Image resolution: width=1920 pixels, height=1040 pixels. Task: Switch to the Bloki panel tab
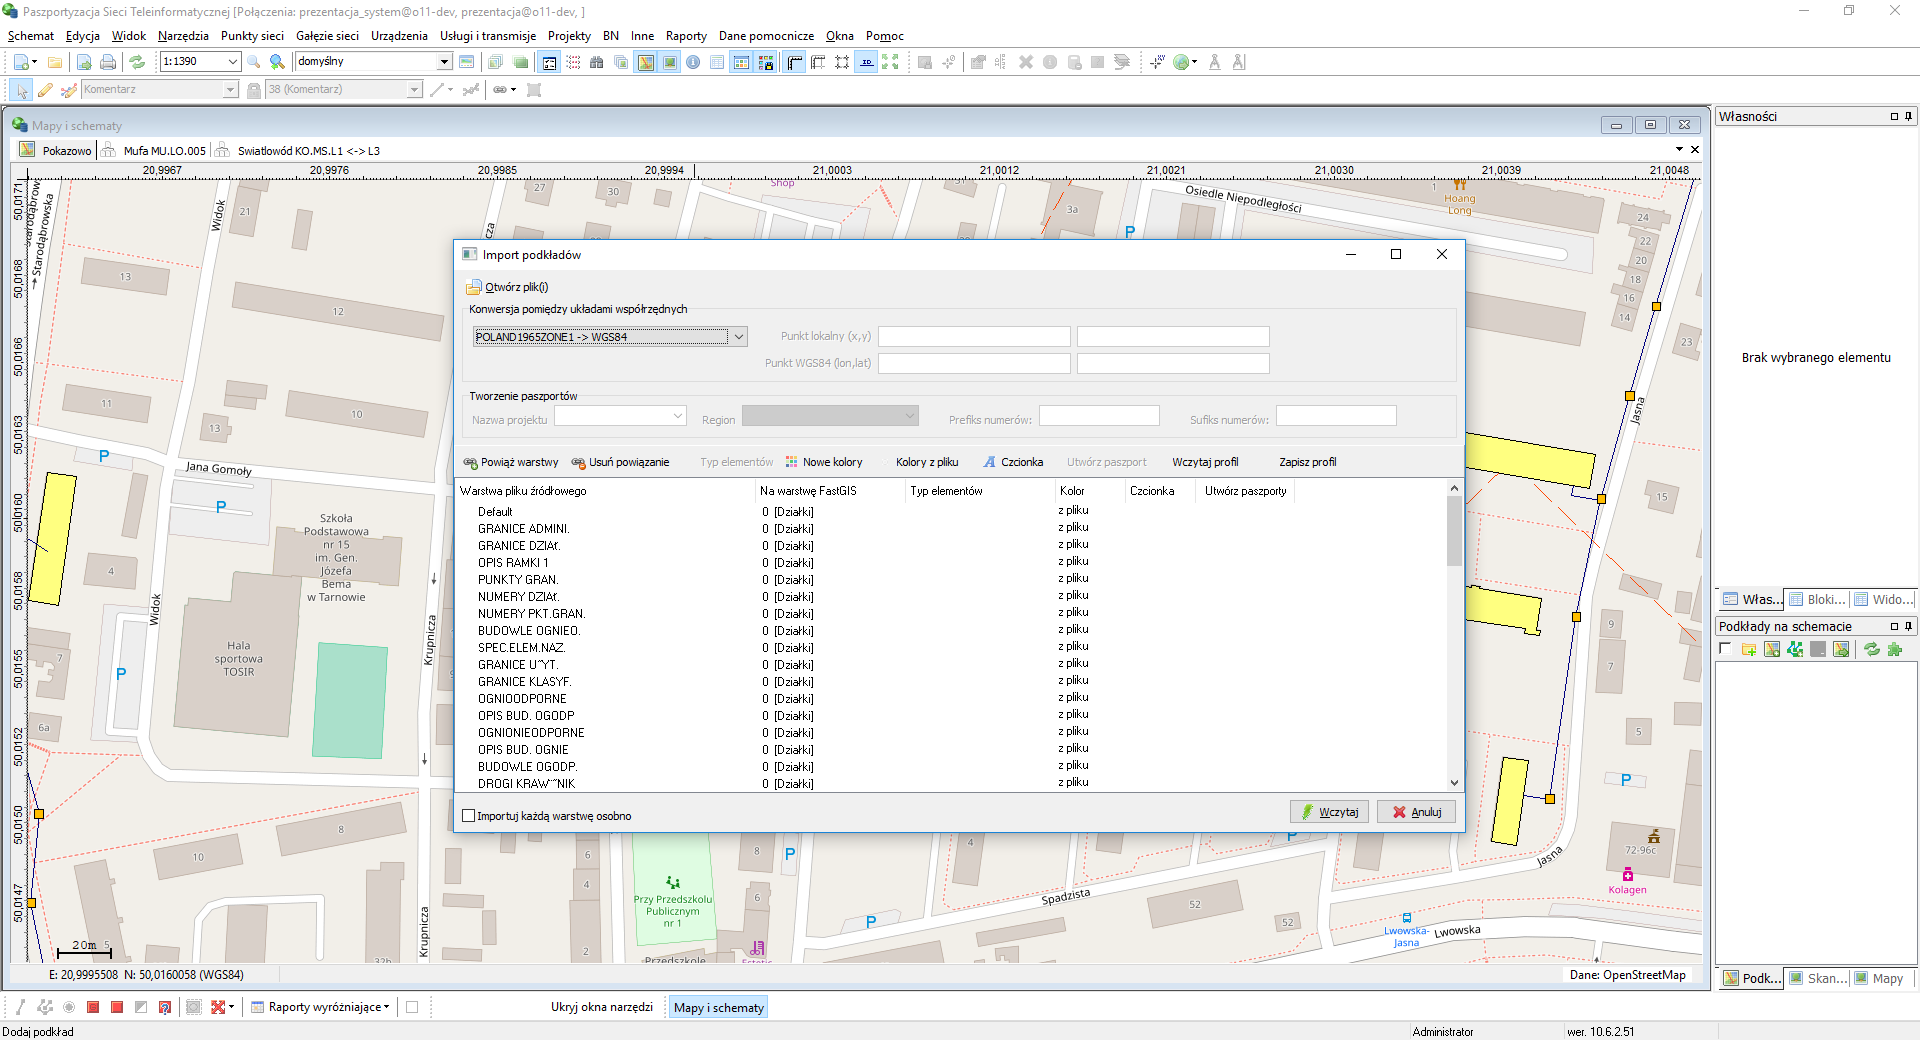coord(1817,600)
